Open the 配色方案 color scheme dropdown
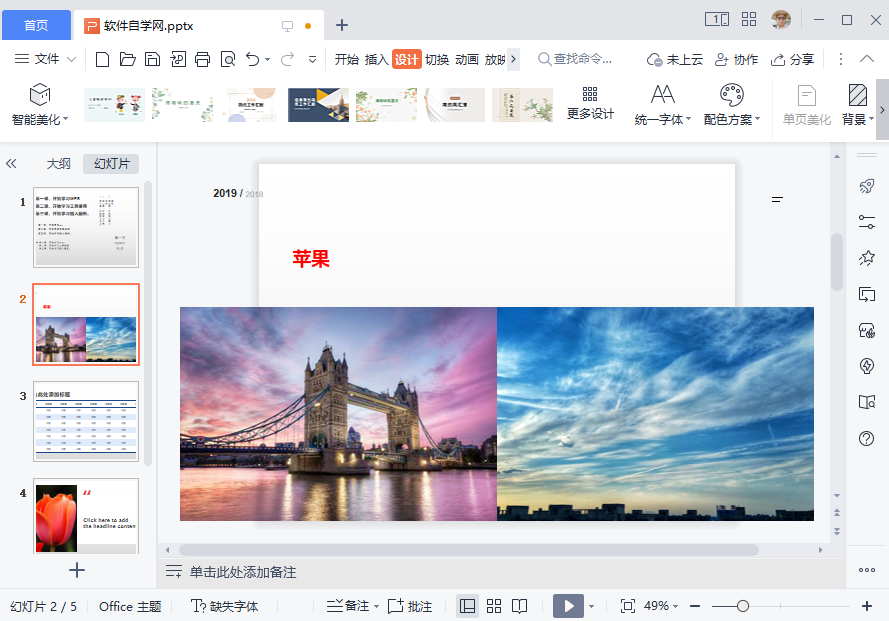Screen dimensions: 889x621 click(x=731, y=104)
